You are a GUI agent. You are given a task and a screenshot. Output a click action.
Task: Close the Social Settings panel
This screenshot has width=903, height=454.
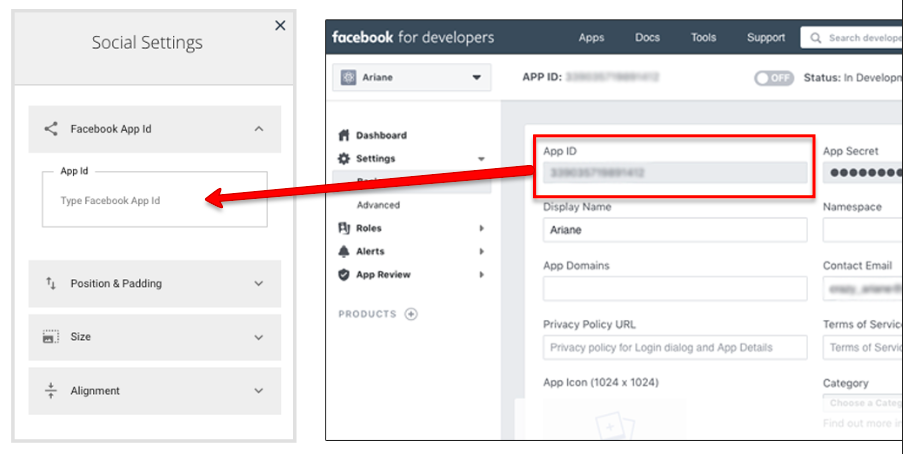pyautogui.click(x=280, y=25)
